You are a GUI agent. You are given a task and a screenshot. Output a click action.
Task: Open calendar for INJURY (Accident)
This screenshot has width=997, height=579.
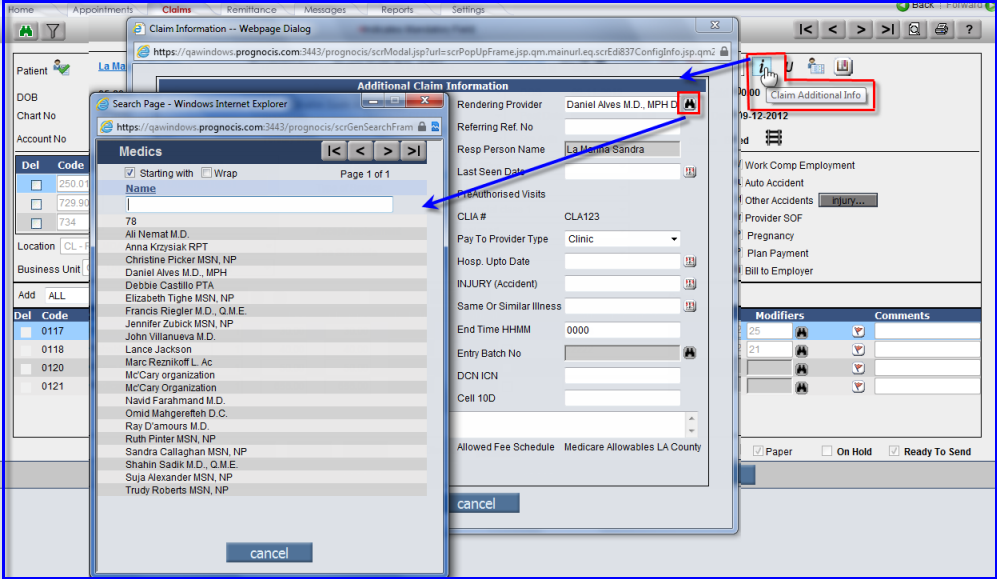point(690,283)
